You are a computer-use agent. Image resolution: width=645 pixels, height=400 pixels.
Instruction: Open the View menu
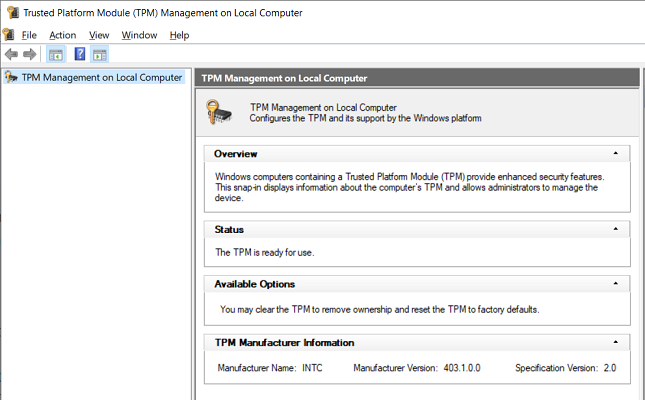[99, 35]
